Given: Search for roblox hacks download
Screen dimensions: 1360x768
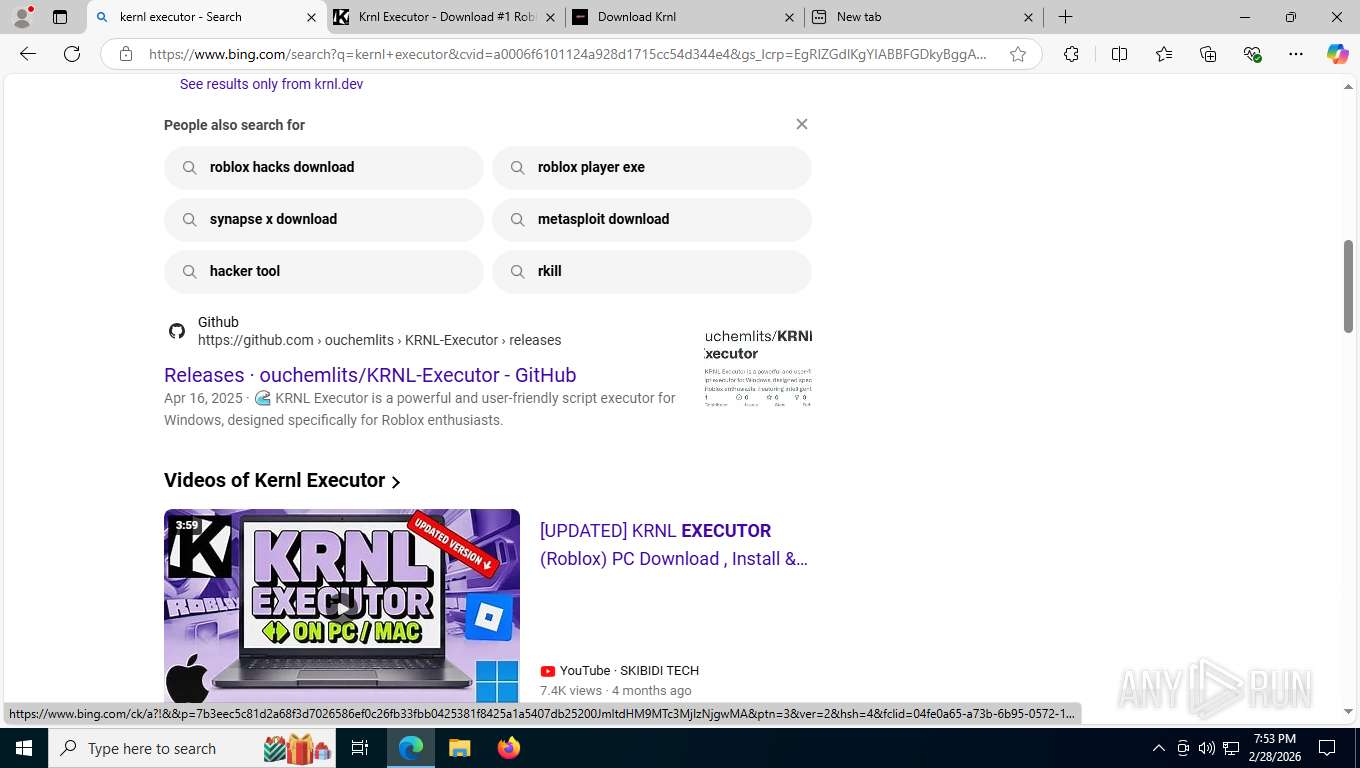Looking at the screenshot, I should pos(323,167).
